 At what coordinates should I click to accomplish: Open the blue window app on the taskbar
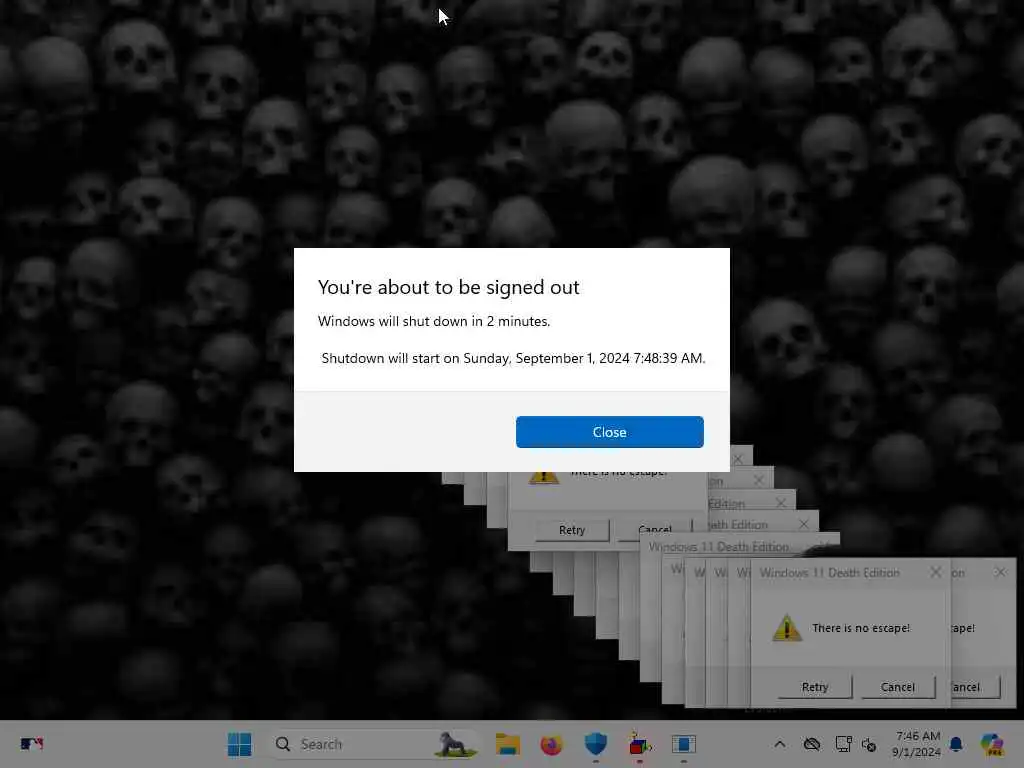coord(684,744)
